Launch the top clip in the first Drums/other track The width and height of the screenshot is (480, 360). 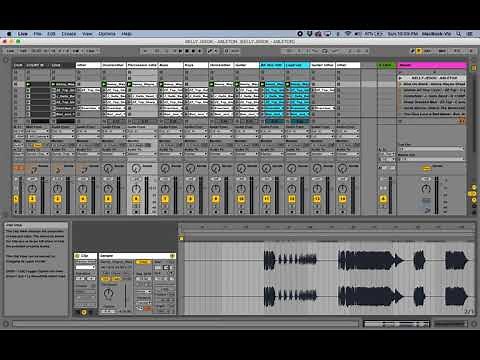pyautogui.click(x=104, y=84)
